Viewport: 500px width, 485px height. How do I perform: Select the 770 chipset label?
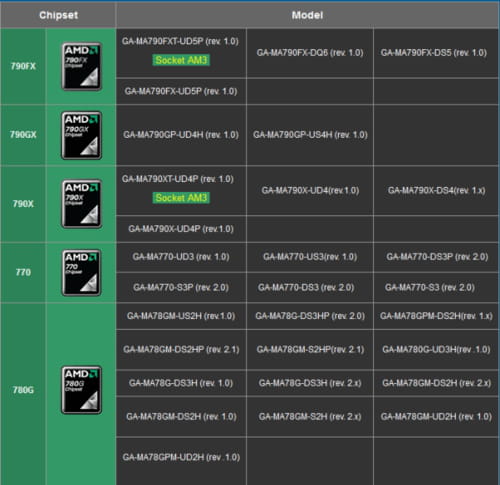pyautogui.click(x=23, y=272)
